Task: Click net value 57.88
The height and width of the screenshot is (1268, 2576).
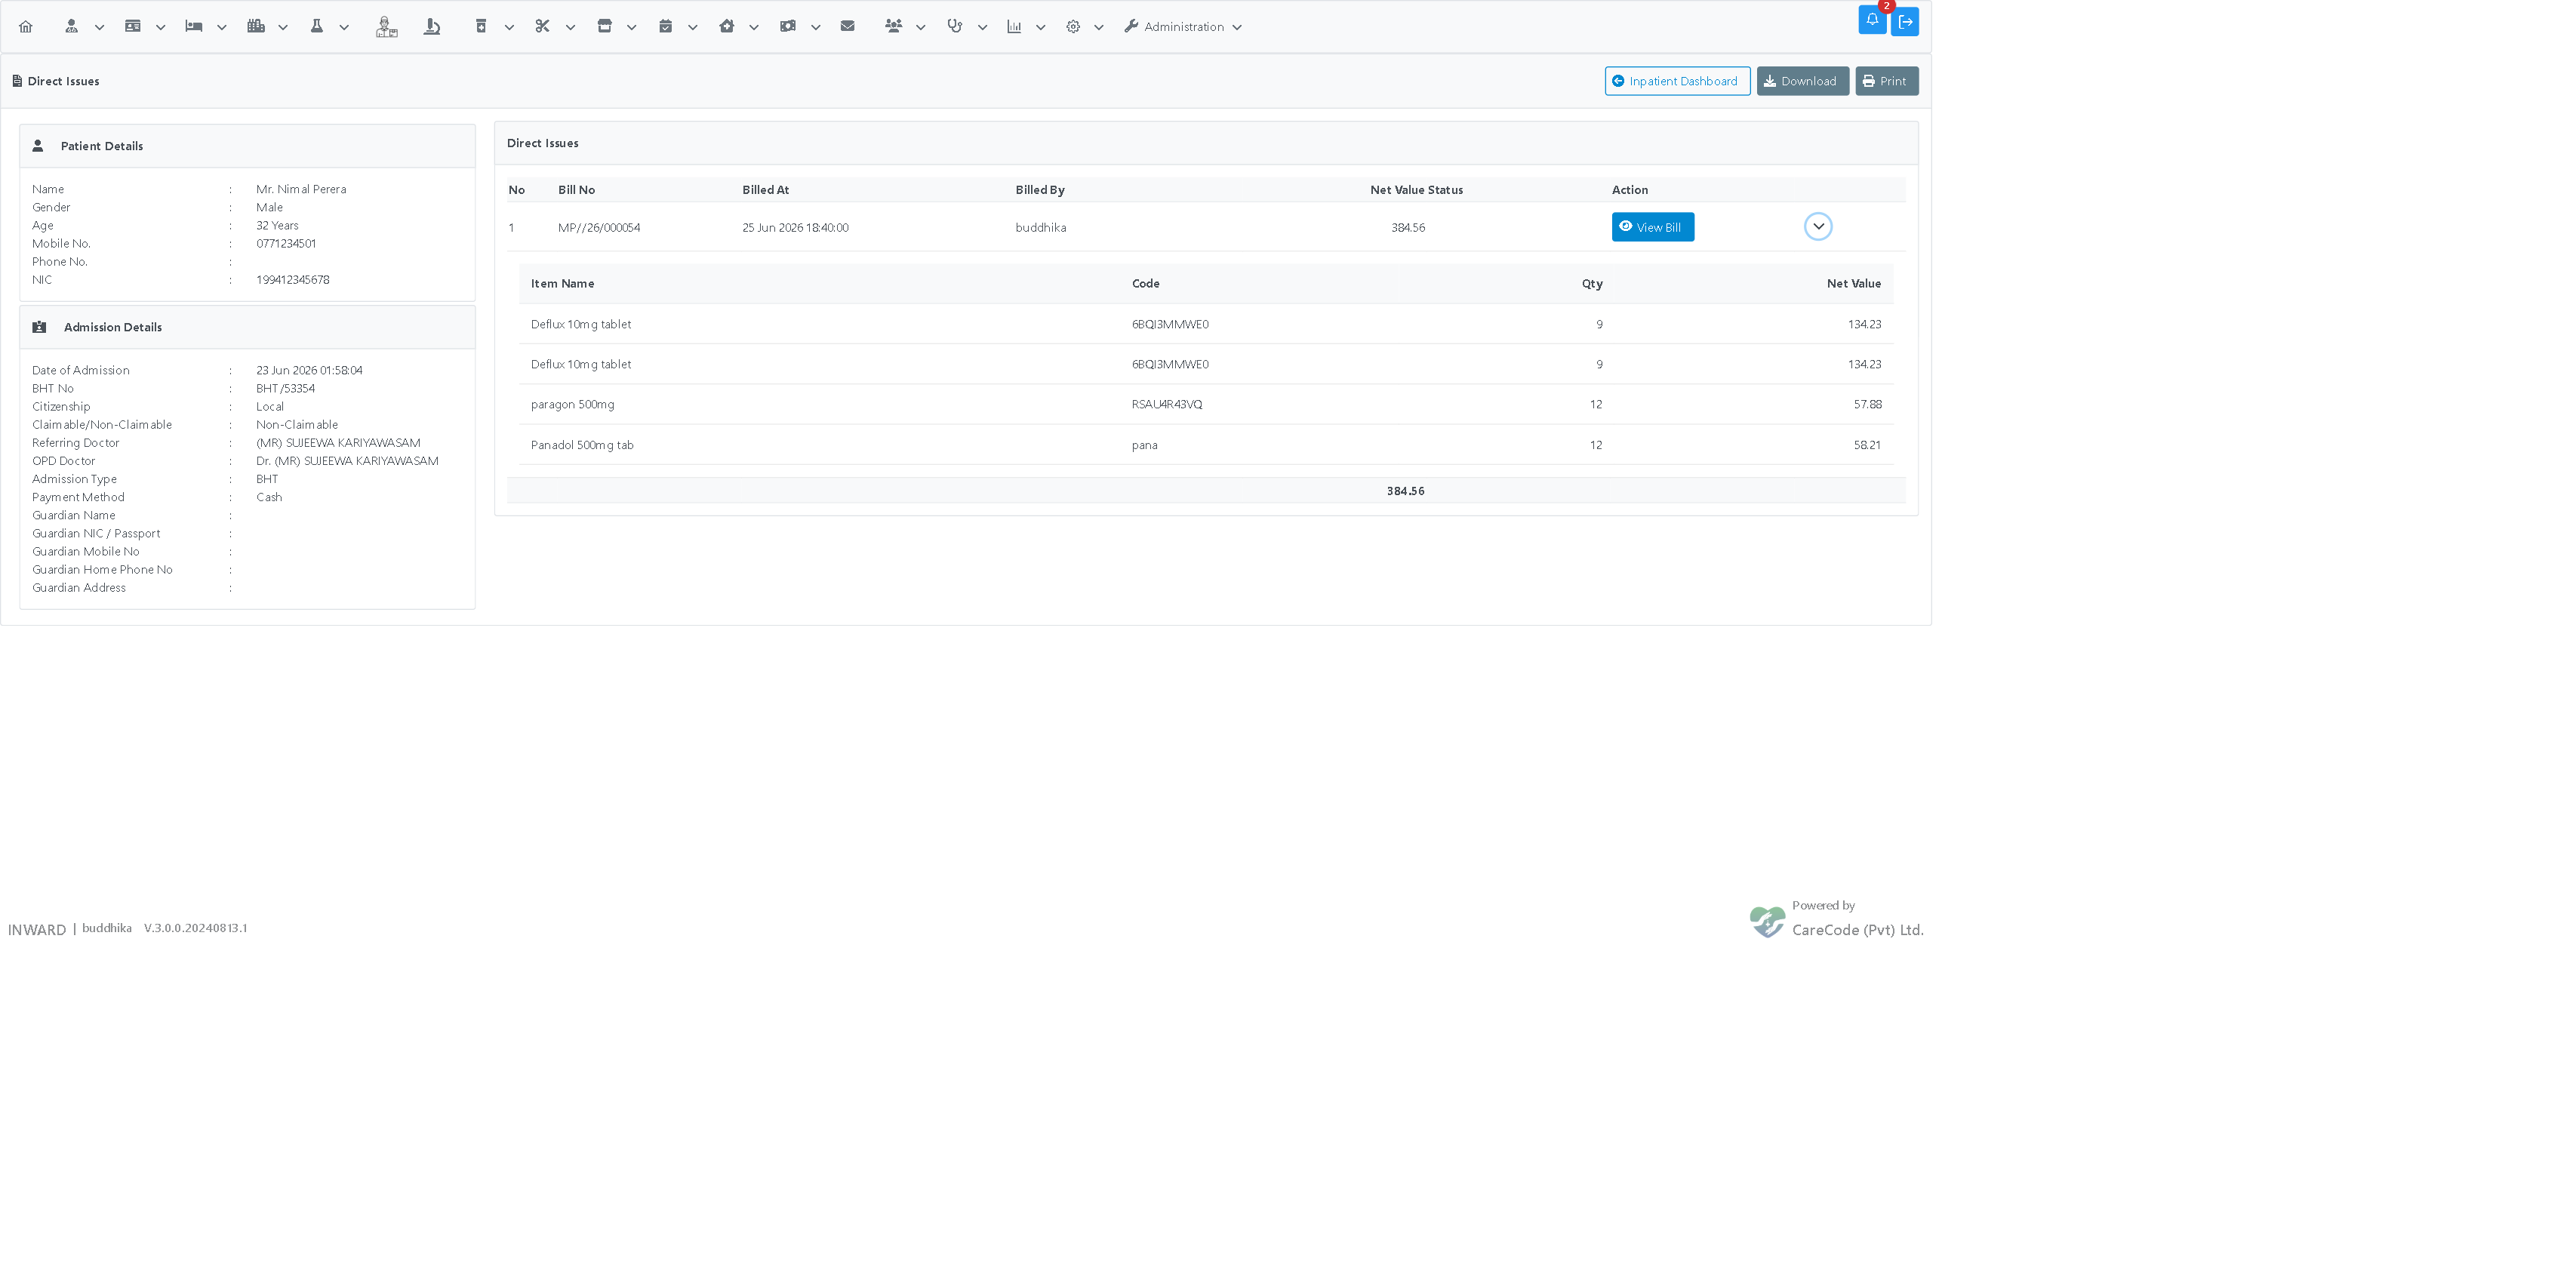Action: coord(1867,405)
